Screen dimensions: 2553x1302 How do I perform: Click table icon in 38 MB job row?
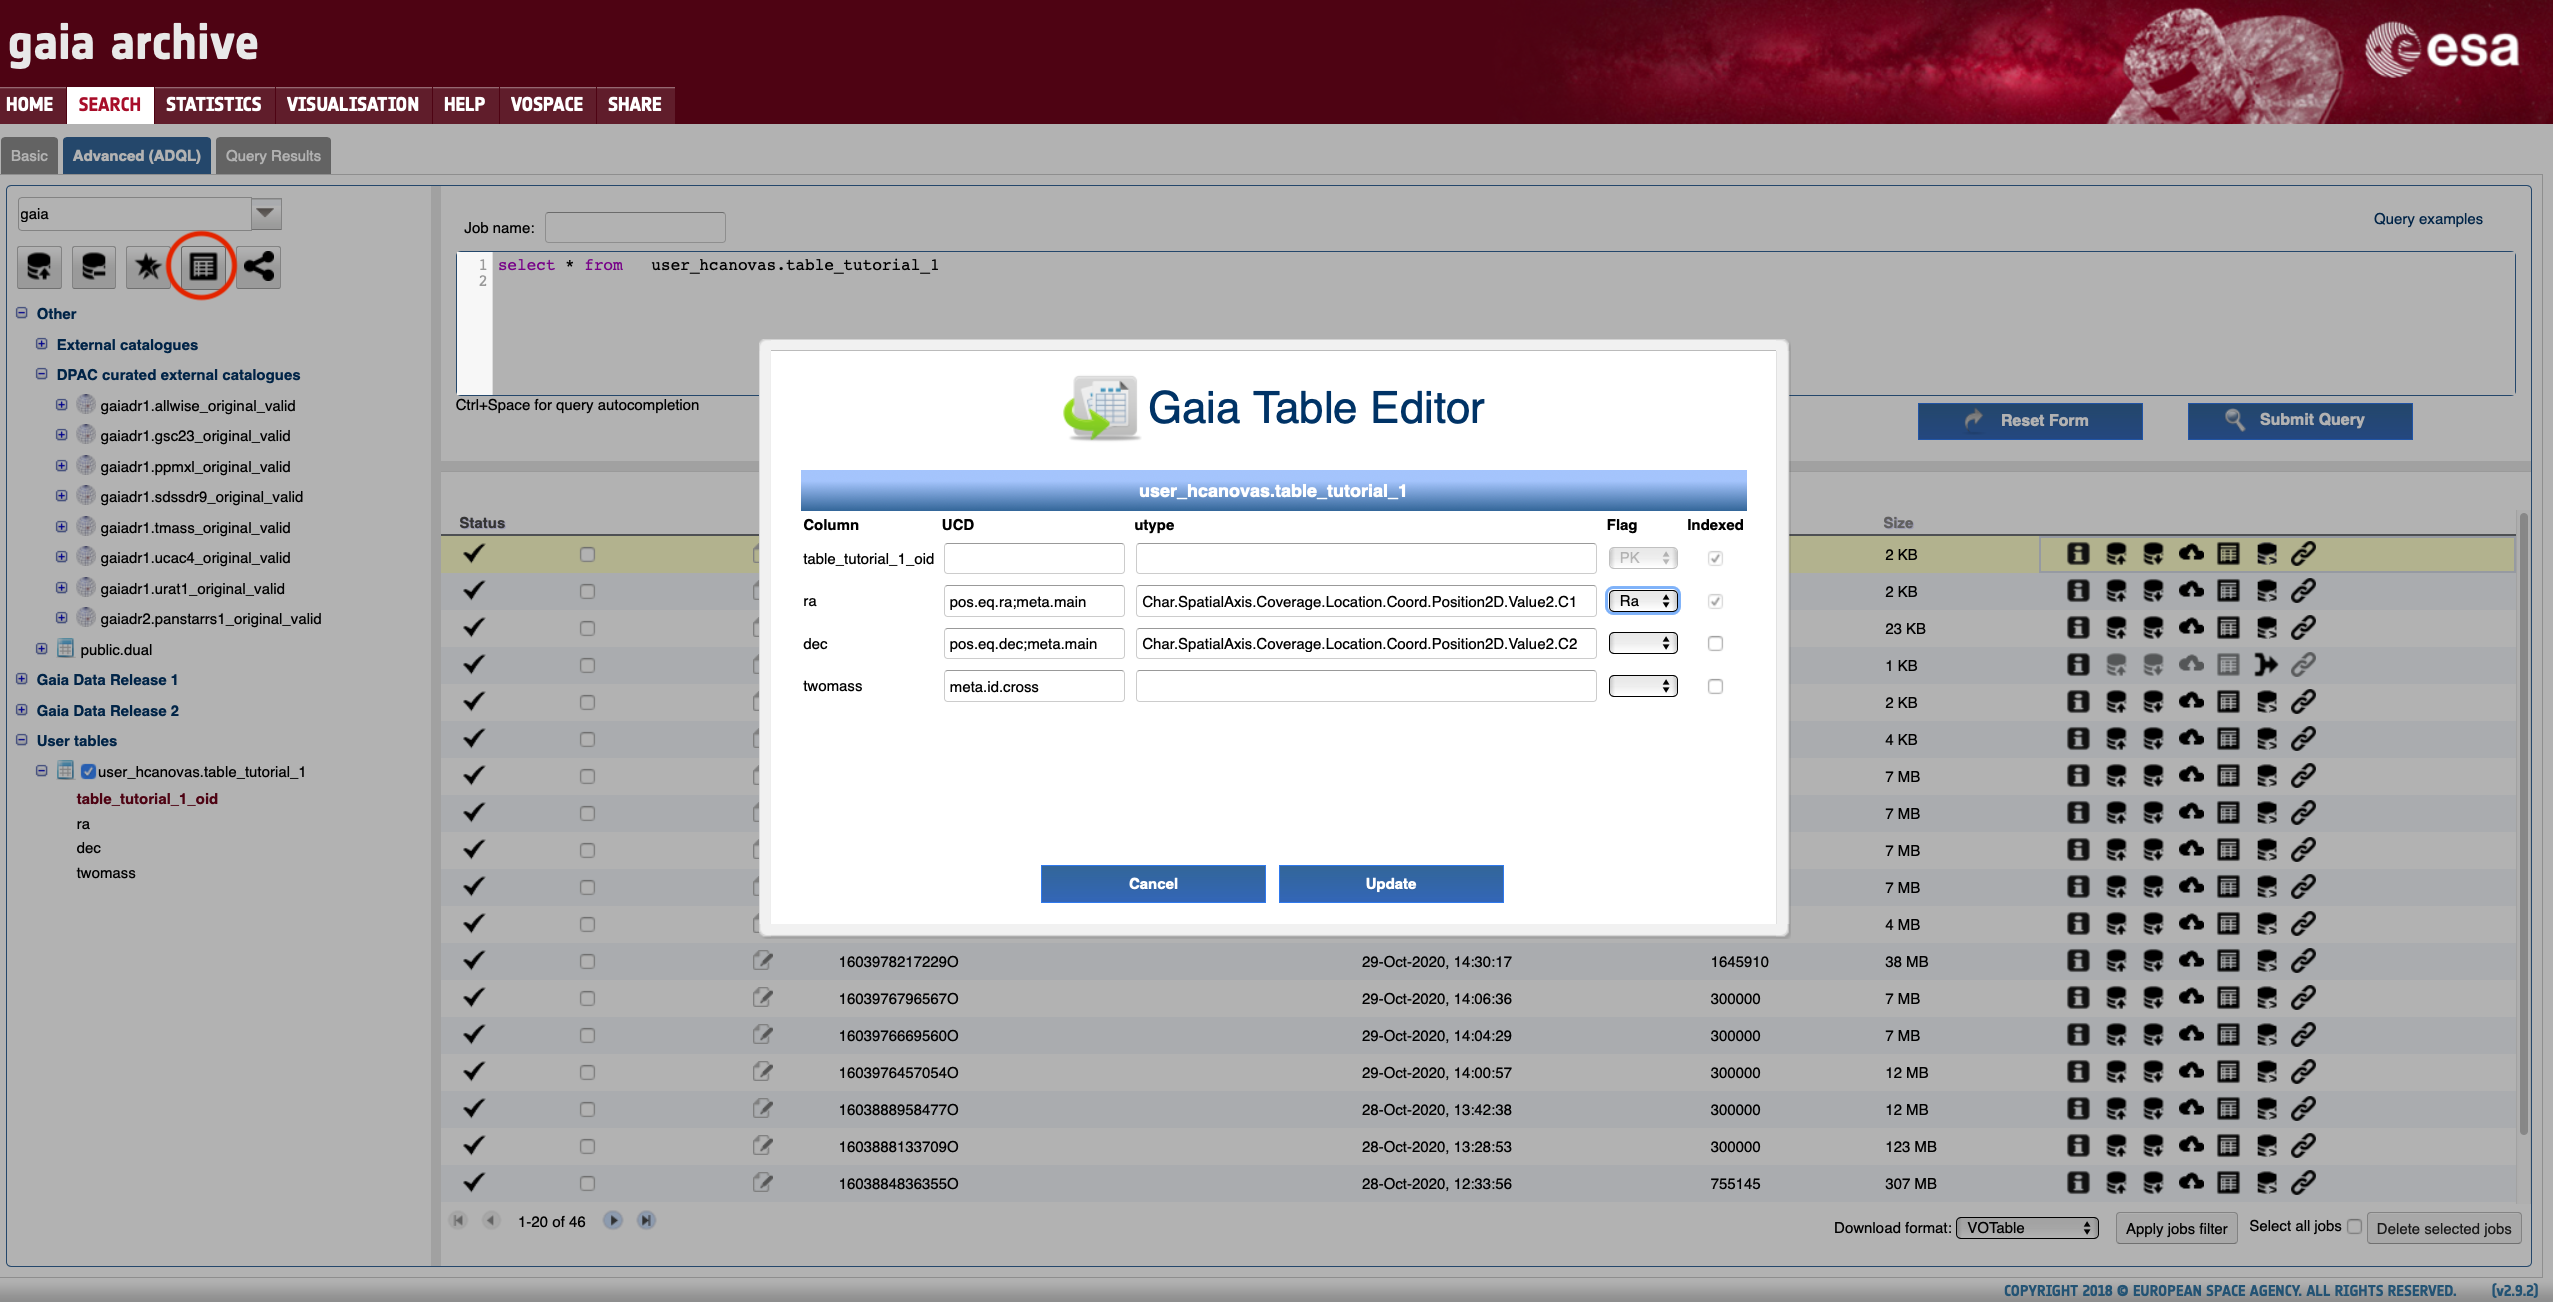pos(2228,961)
